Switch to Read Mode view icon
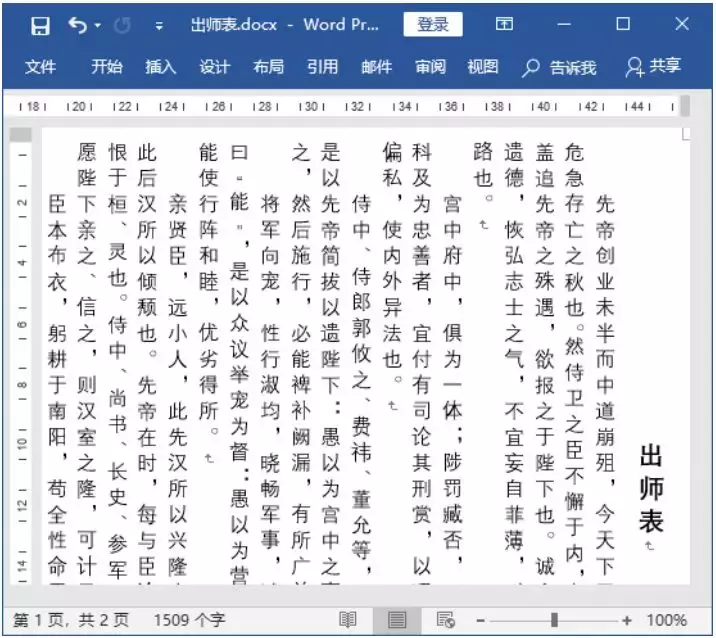This screenshot has height=638, width=716. coord(348,620)
